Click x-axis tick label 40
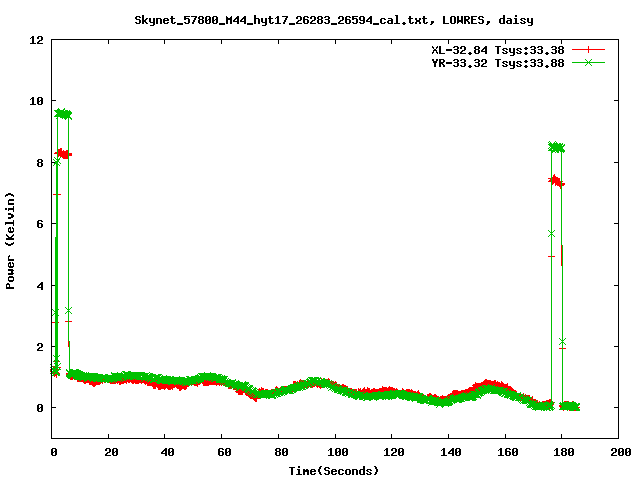Screen dimensions: 640x480 [x=167, y=452]
